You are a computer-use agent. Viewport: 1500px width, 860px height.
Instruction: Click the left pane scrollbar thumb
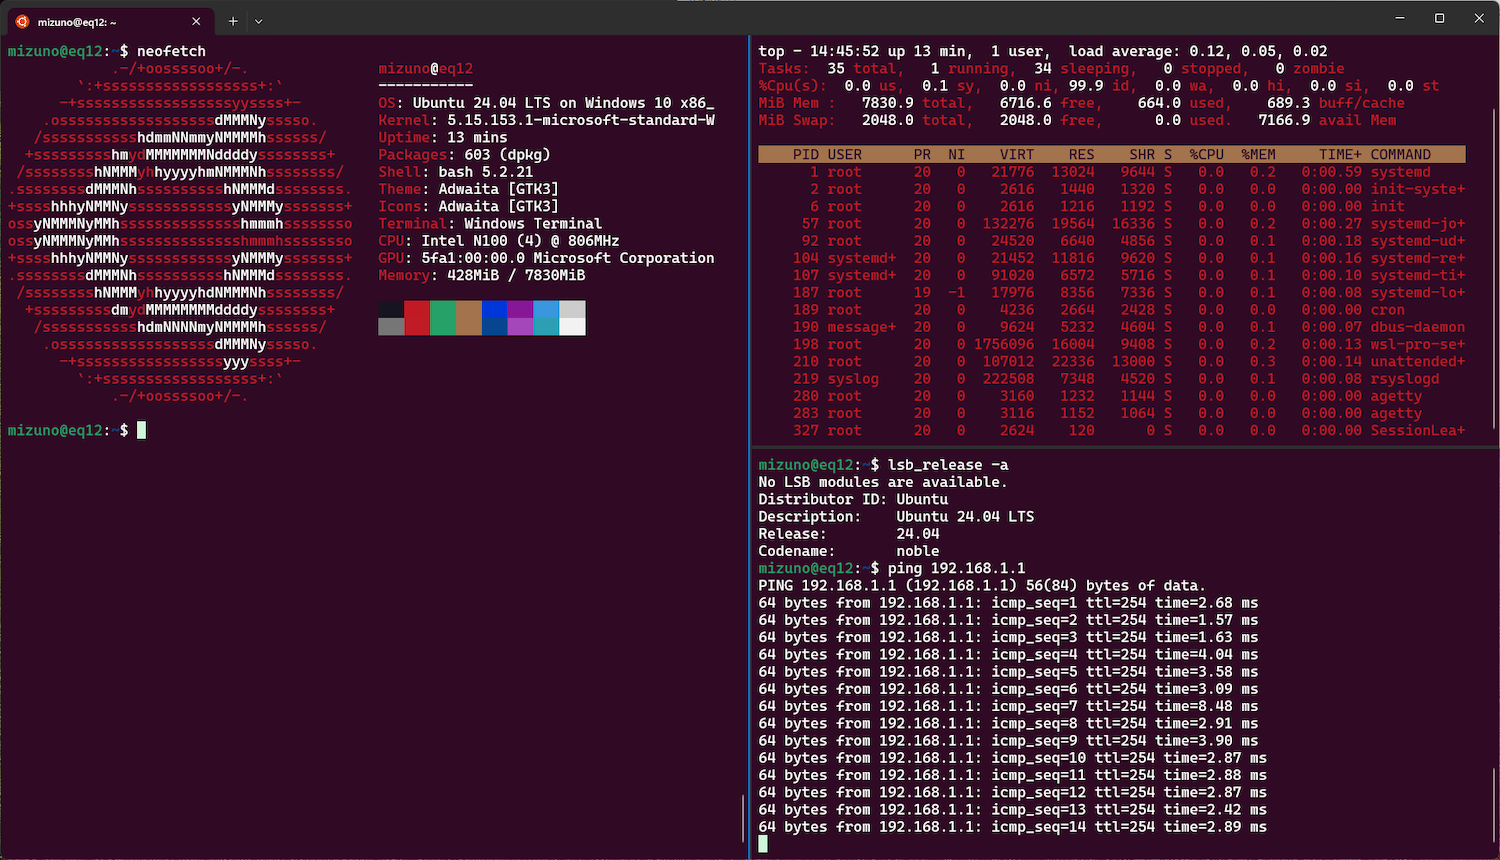coord(743,818)
